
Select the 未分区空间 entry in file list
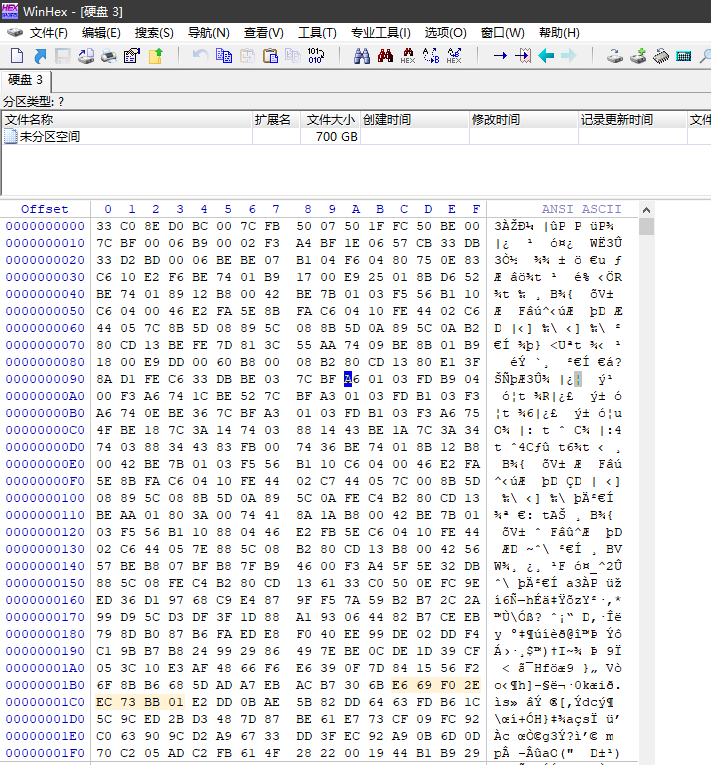coord(50,137)
